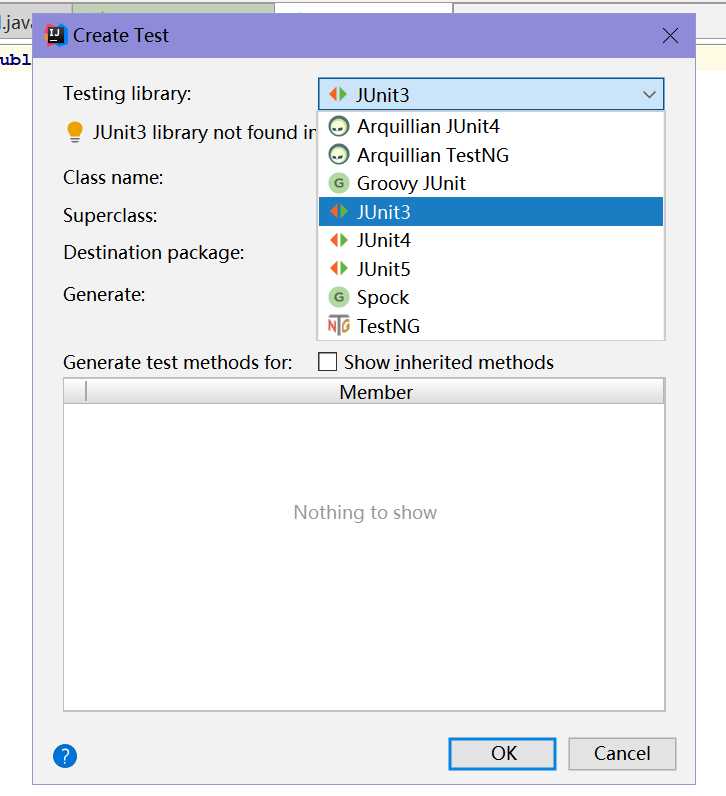
Task: Click the 'Nothing to show' placeholder text
Action: coord(365,513)
